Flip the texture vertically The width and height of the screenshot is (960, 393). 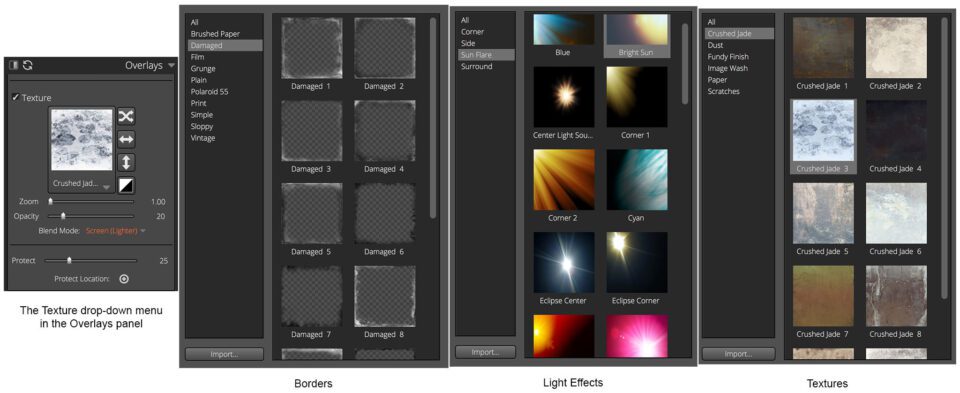point(126,162)
